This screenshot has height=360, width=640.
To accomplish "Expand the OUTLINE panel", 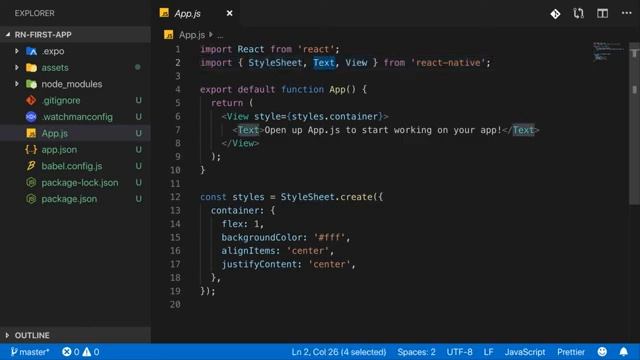I will [76, 335].
